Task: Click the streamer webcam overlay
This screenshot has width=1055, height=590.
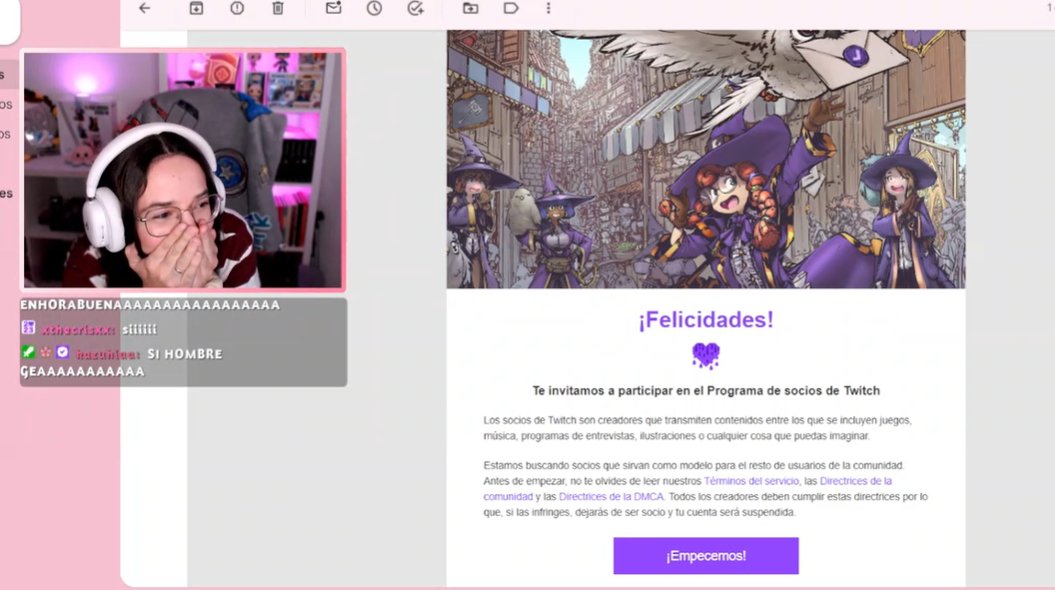Action: pos(182,170)
